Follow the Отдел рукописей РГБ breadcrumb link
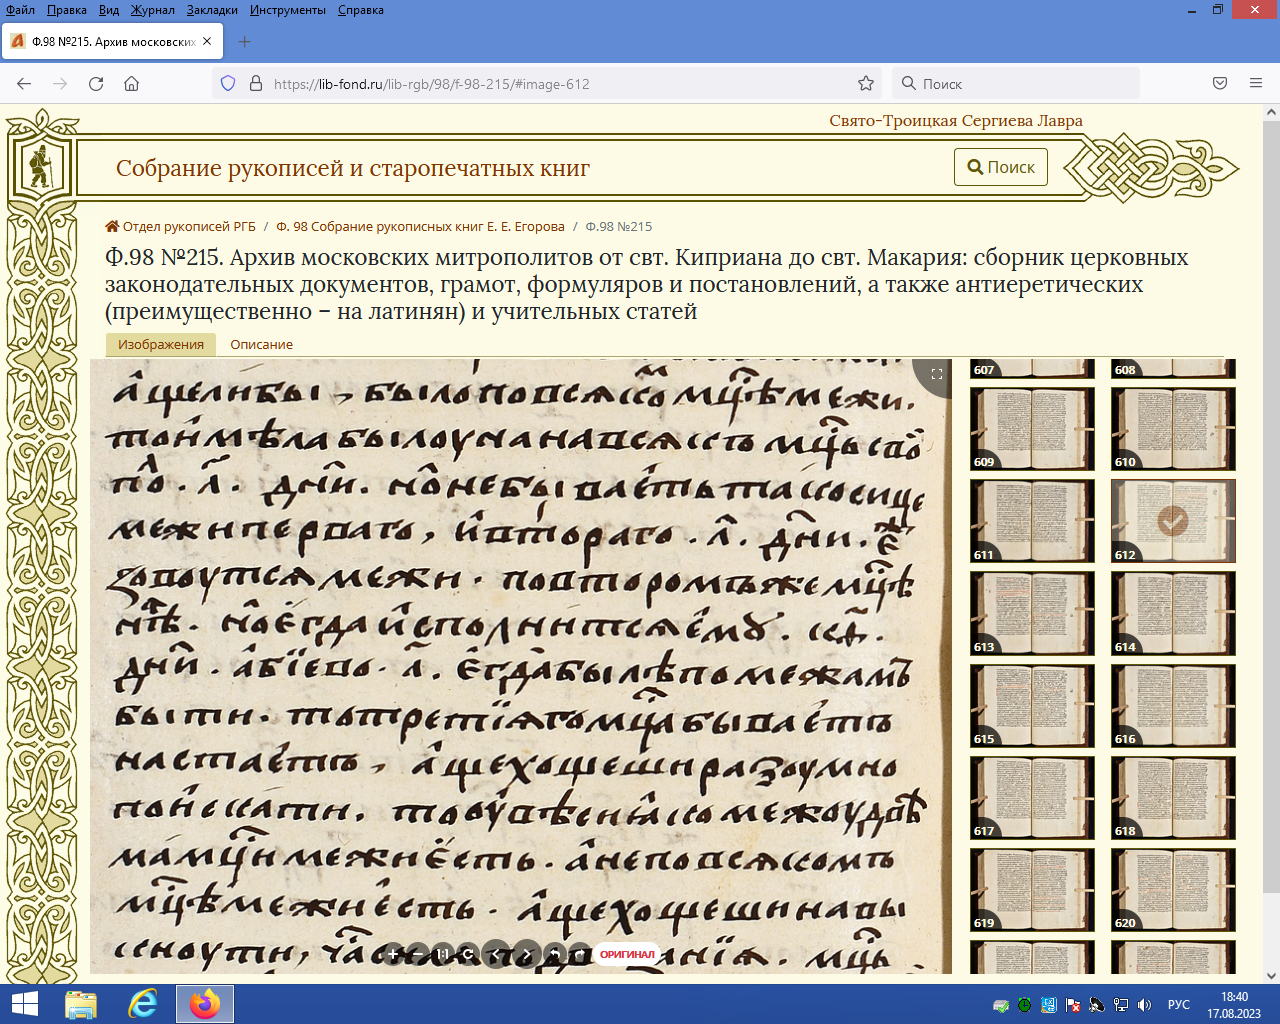1280x1024 pixels. click(188, 227)
